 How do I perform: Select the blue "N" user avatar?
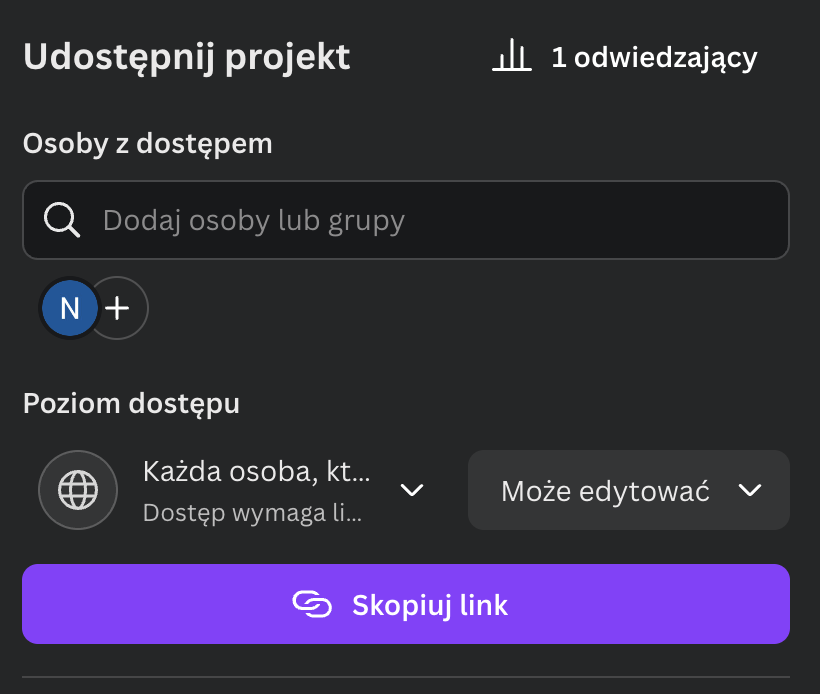pos(69,308)
